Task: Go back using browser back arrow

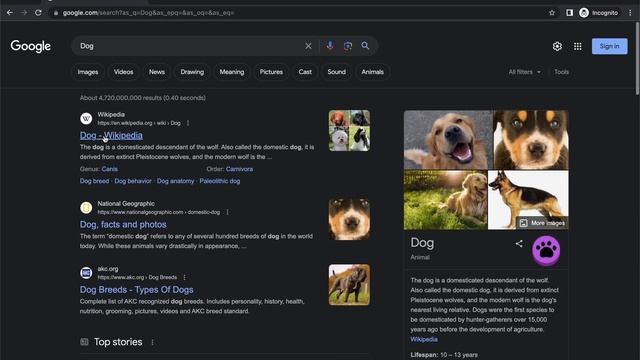Action: point(10,13)
